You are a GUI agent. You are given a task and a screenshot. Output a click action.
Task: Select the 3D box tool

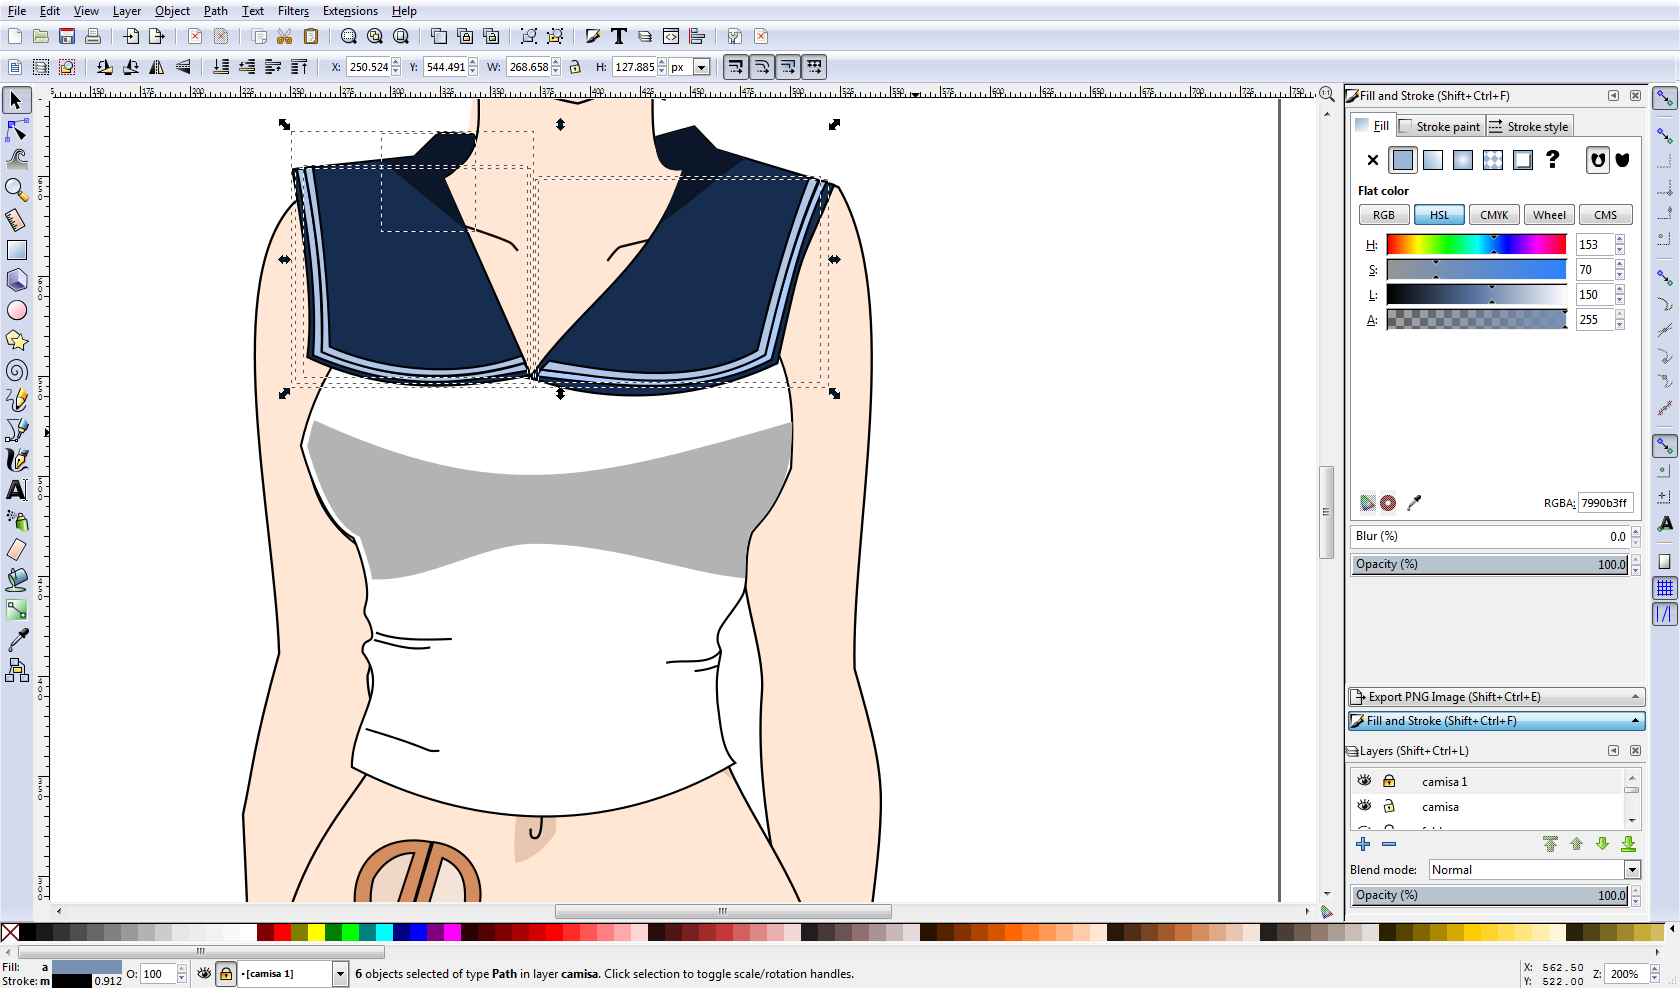(x=16, y=280)
